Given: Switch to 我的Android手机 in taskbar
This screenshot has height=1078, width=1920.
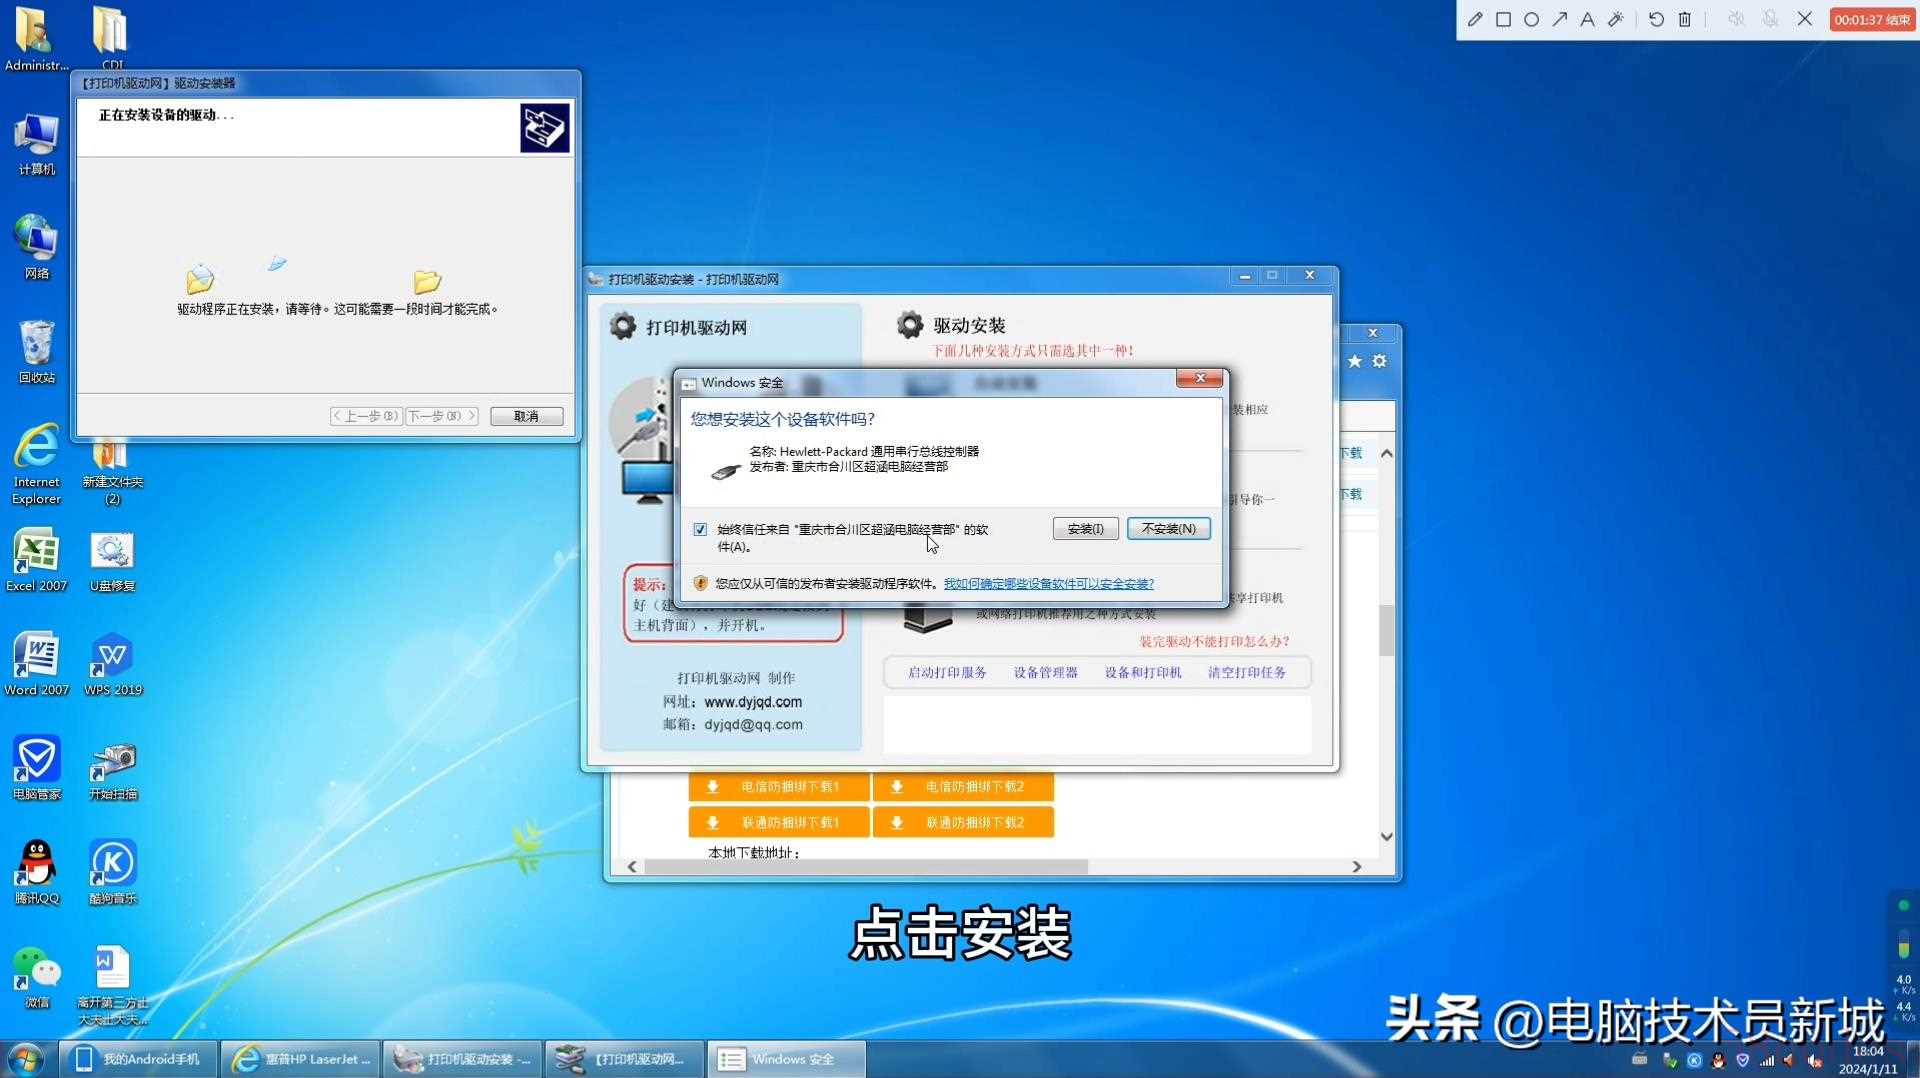Looking at the screenshot, I should (138, 1059).
